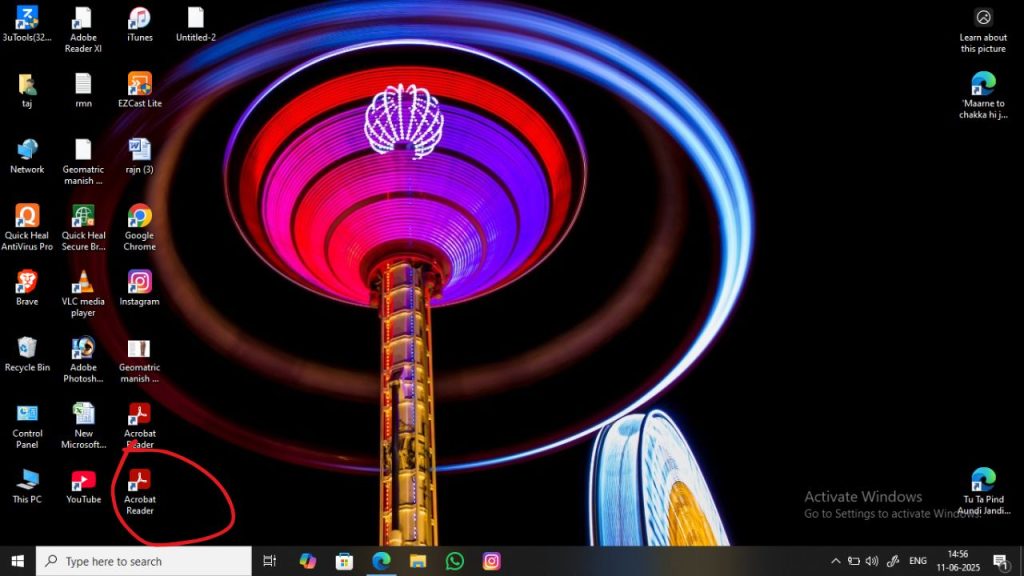Open Instagram from the taskbar
The height and width of the screenshot is (576, 1024).
pos(491,561)
